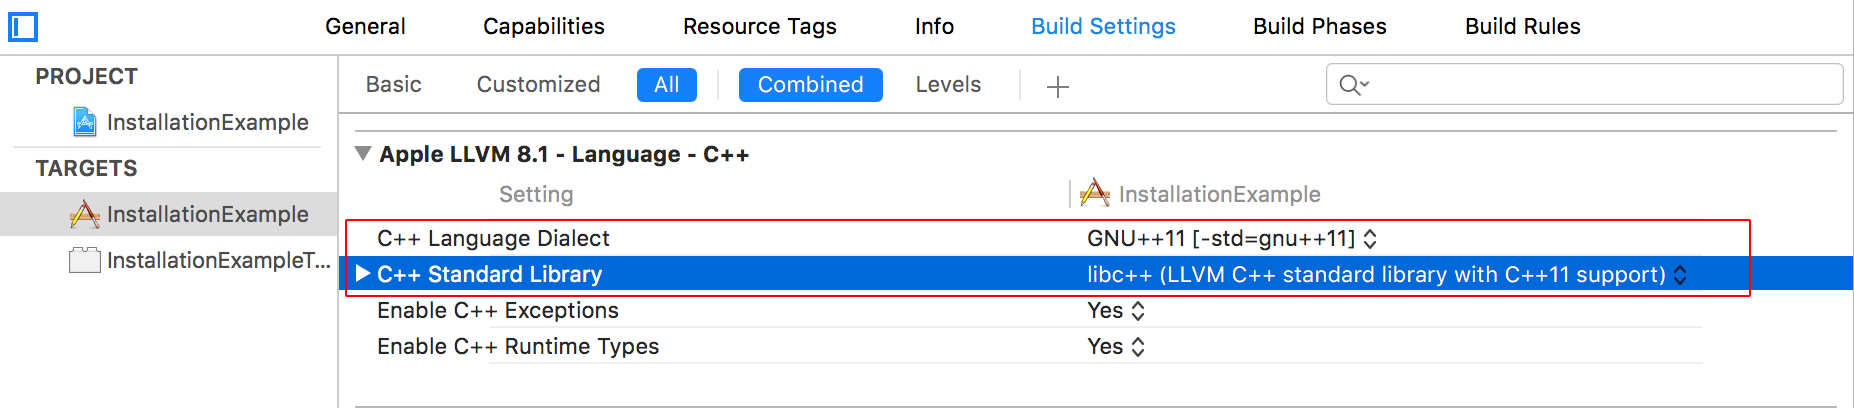The image size is (1854, 408).
Task: Open Enable C++ Runtime Types dropdown
Action: click(1116, 346)
